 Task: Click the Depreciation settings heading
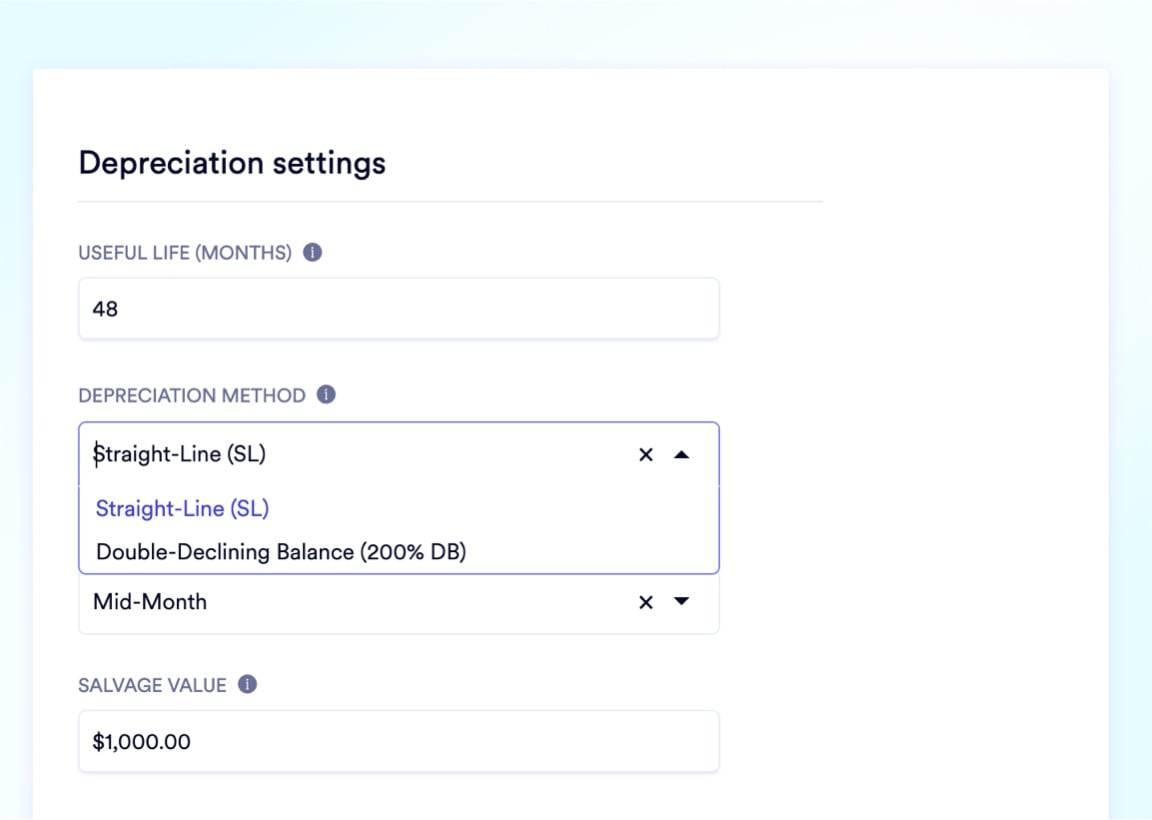(x=232, y=163)
